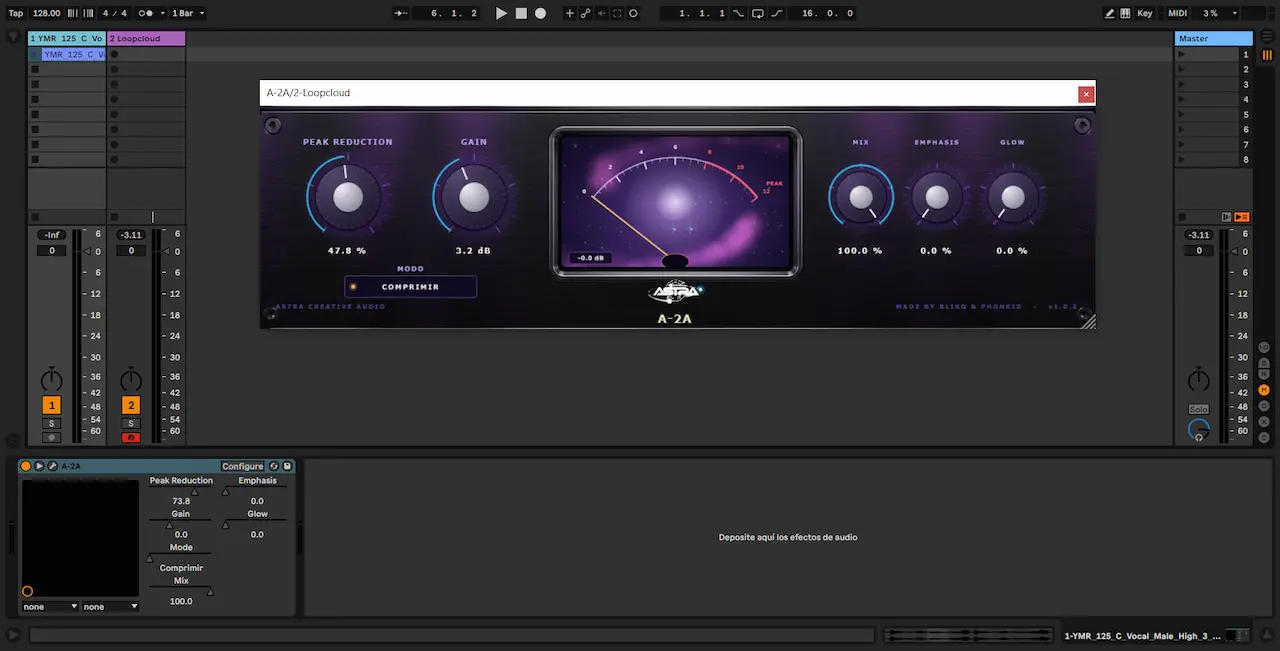
Task: Solo track 2 with S button
Action: point(131,424)
